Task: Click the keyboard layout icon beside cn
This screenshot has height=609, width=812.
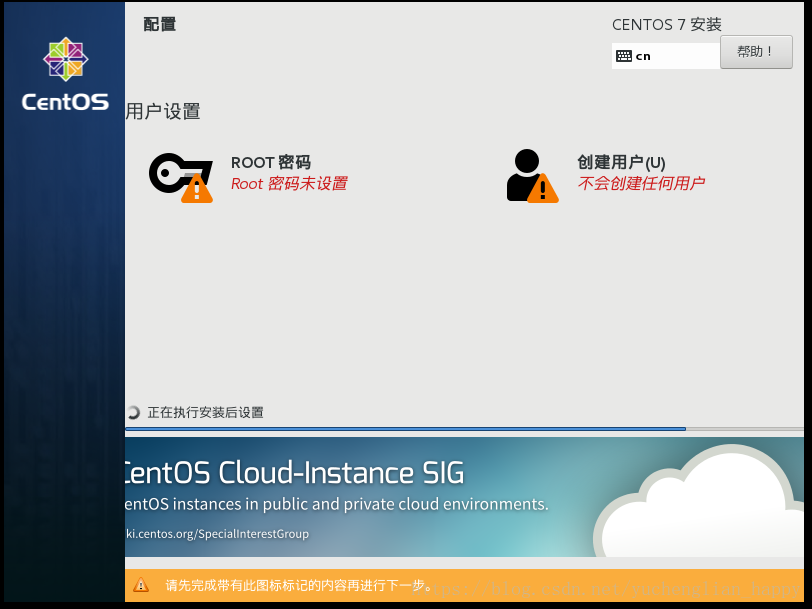Action: [624, 56]
